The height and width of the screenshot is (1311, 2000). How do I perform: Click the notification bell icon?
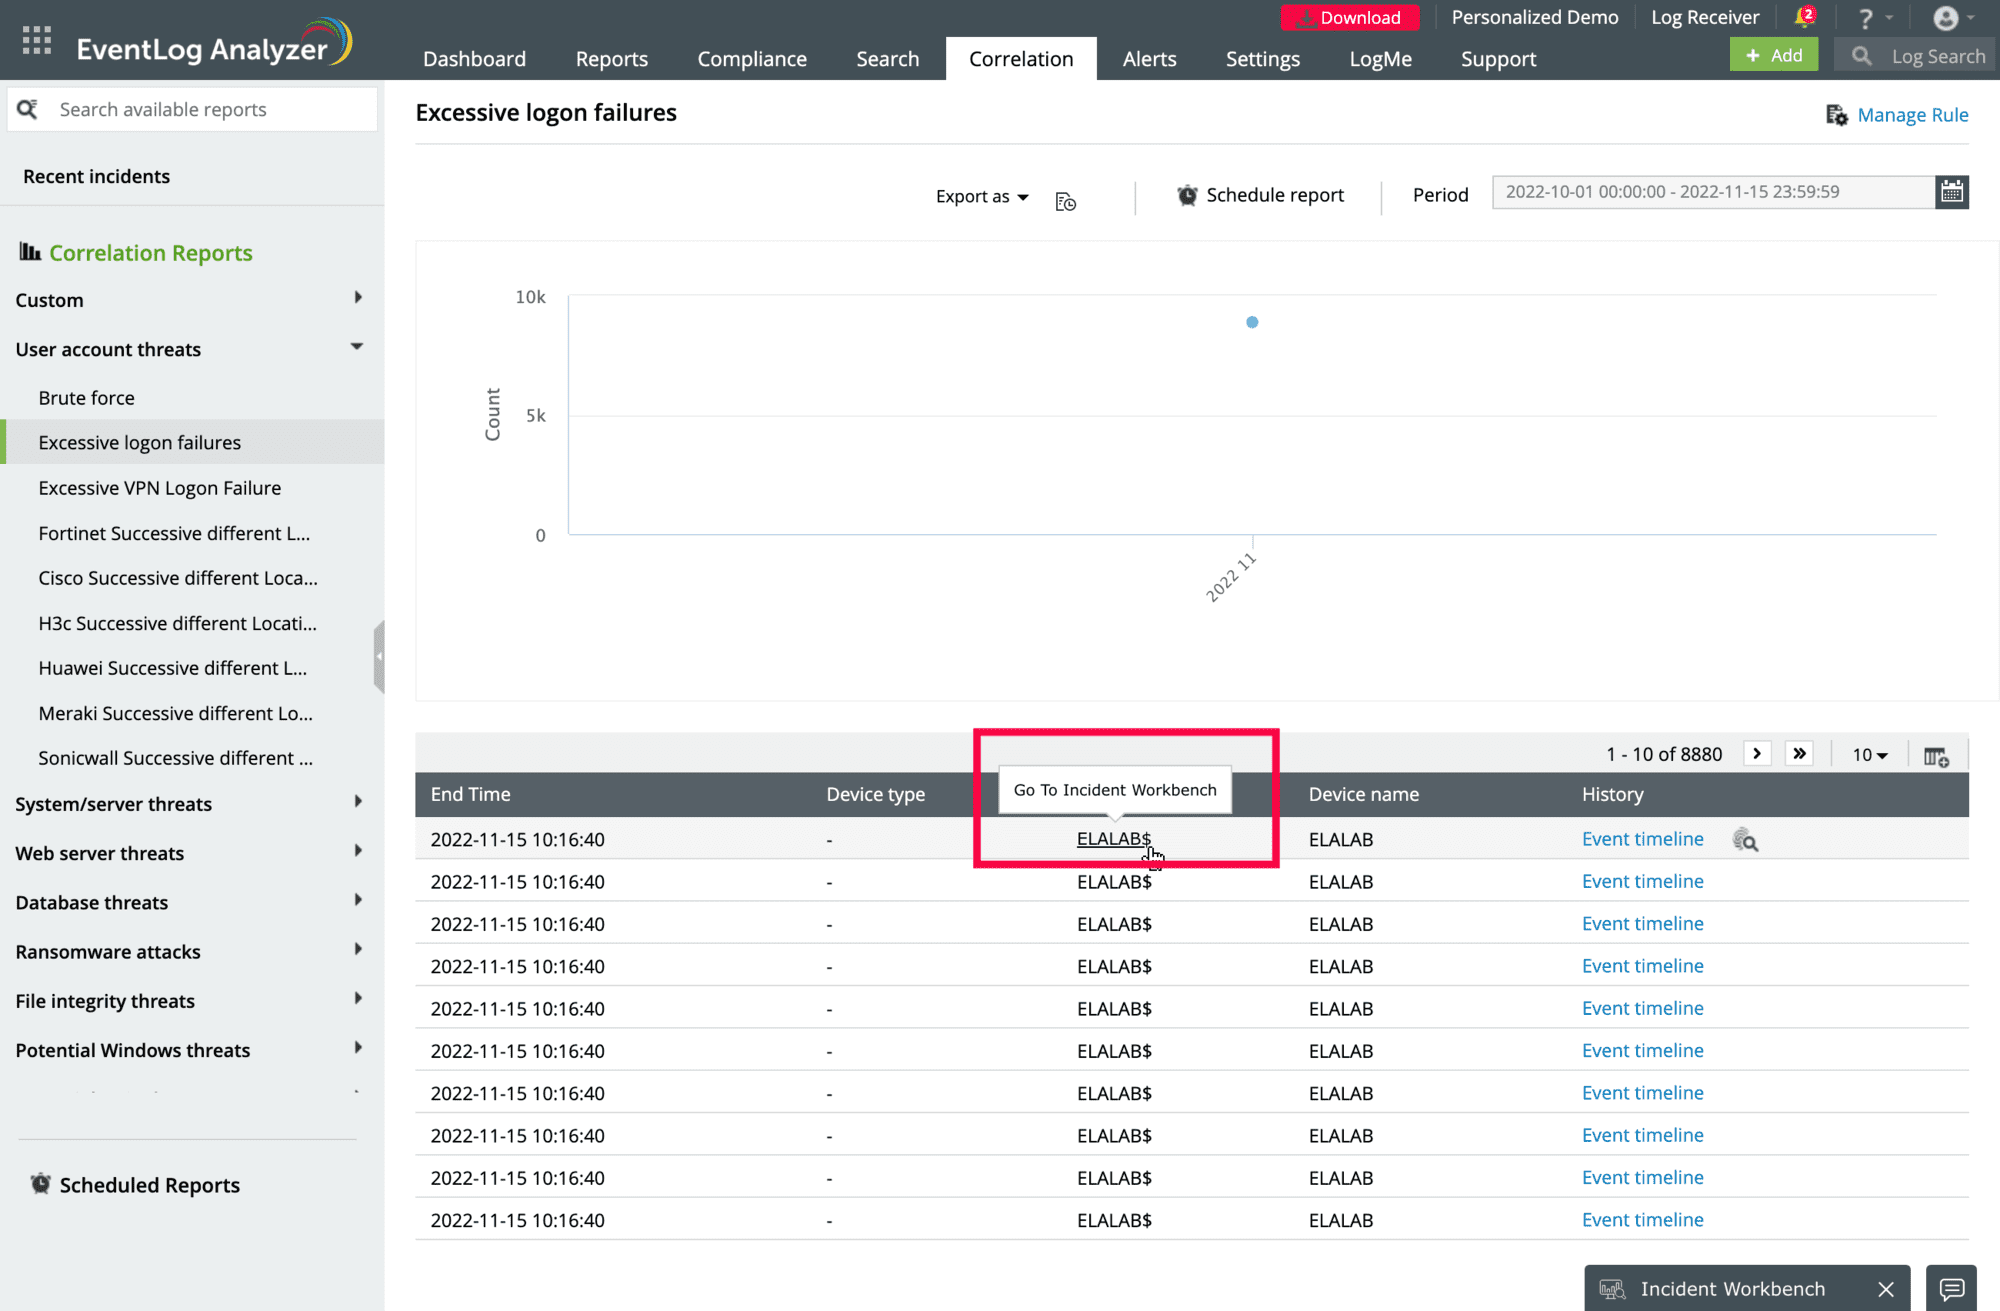(1804, 17)
